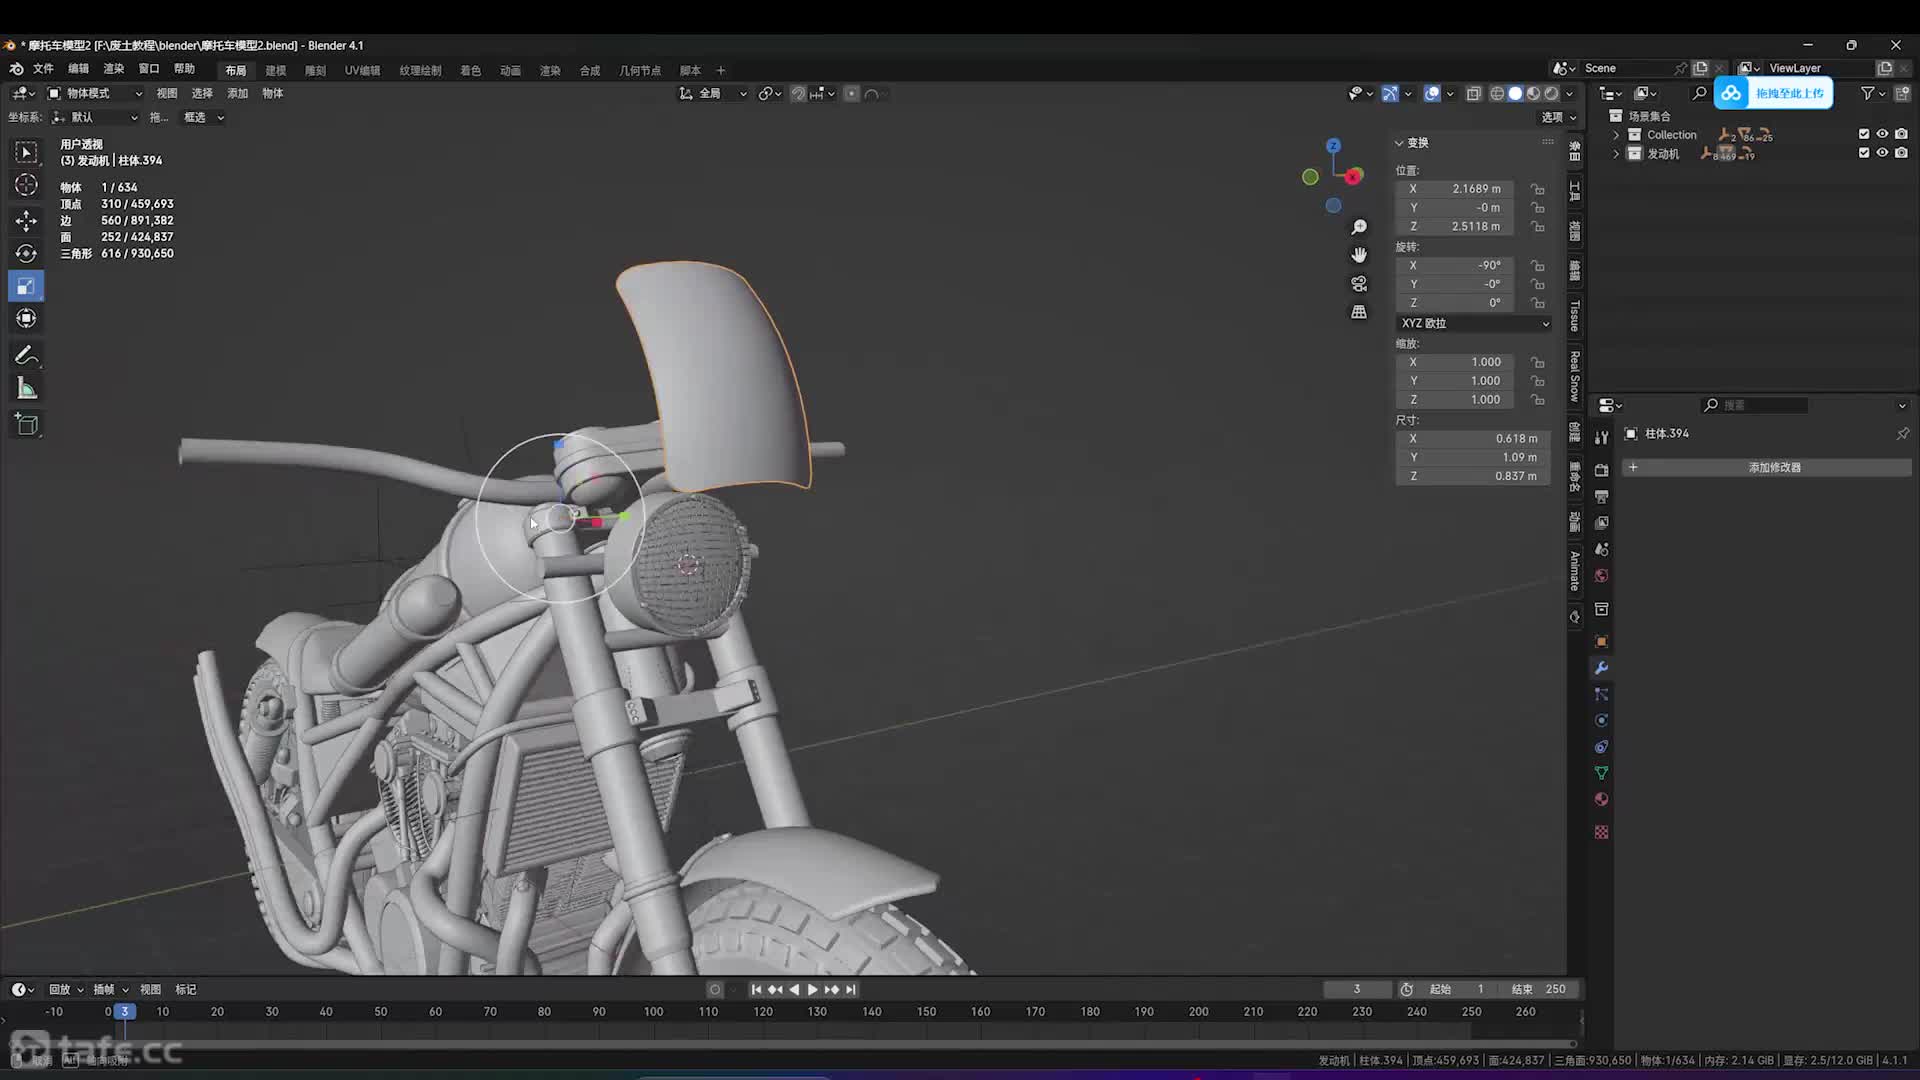Switch to the UV编辑 workspace tab
This screenshot has width=1920, height=1080.
coord(362,70)
